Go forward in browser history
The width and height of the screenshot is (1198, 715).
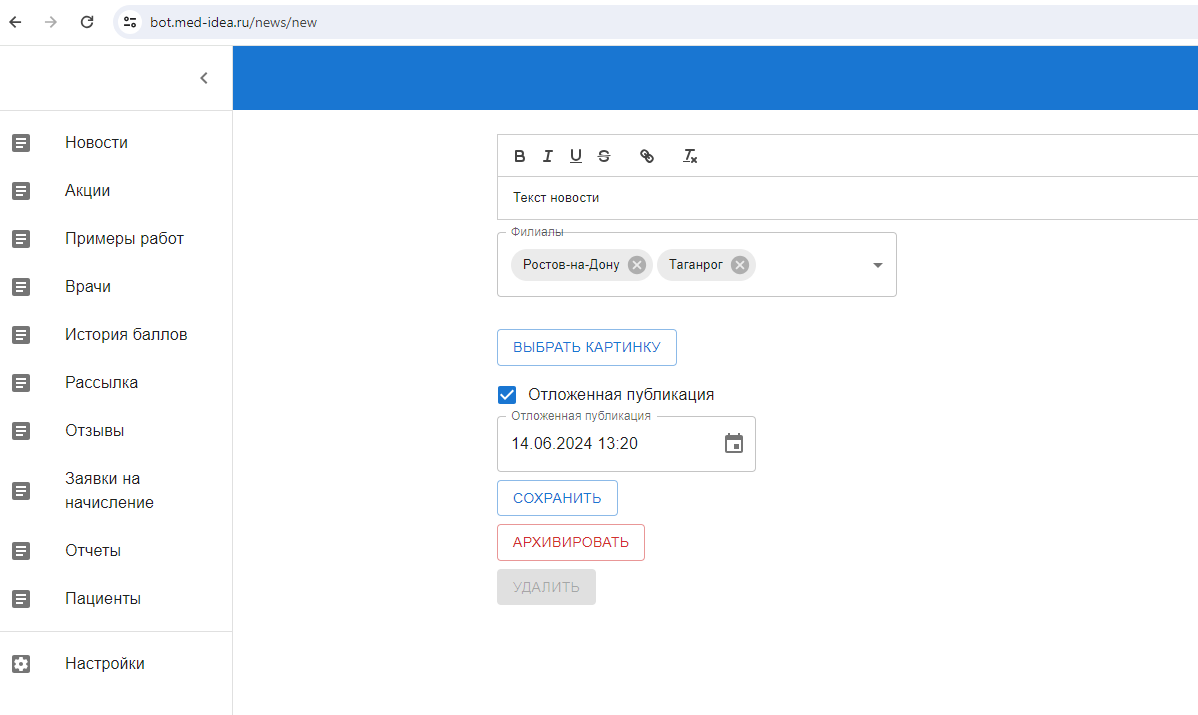tap(51, 22)
